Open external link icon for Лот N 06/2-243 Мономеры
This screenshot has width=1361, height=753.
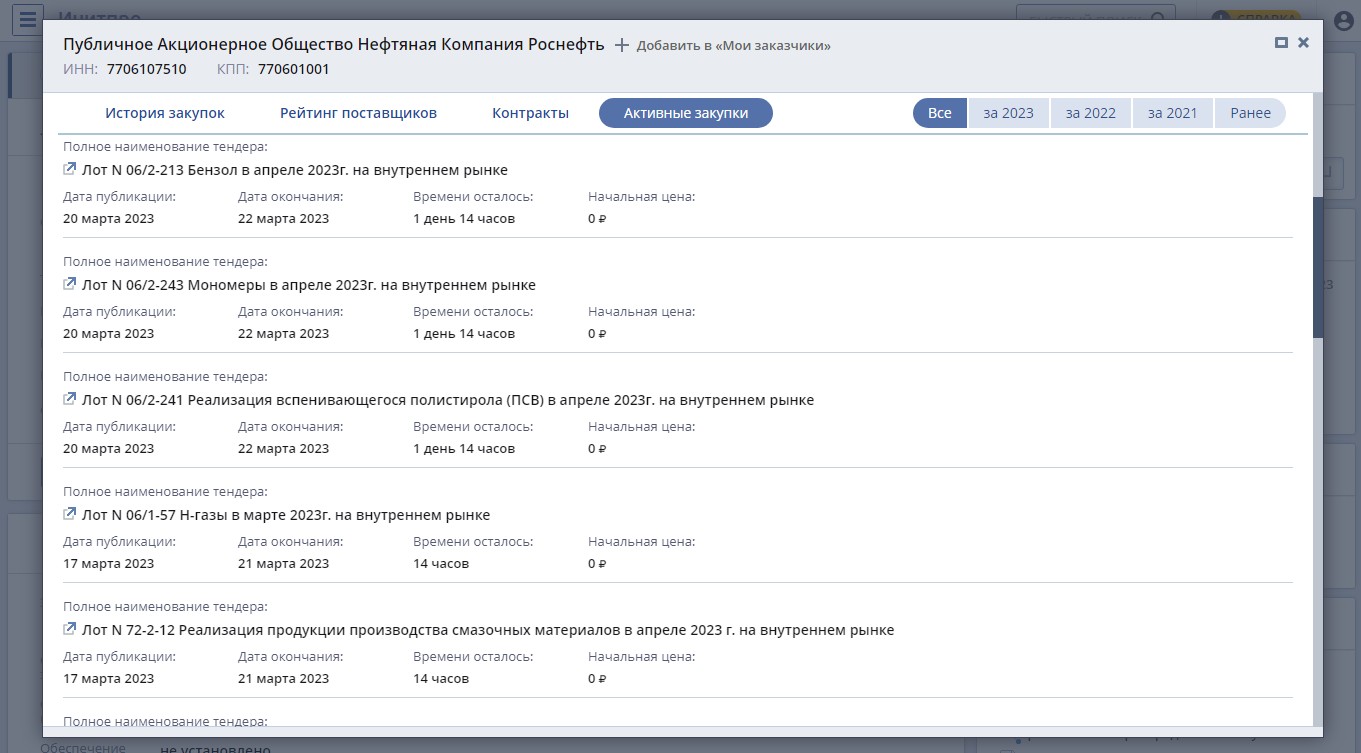[x=70, y=284]
